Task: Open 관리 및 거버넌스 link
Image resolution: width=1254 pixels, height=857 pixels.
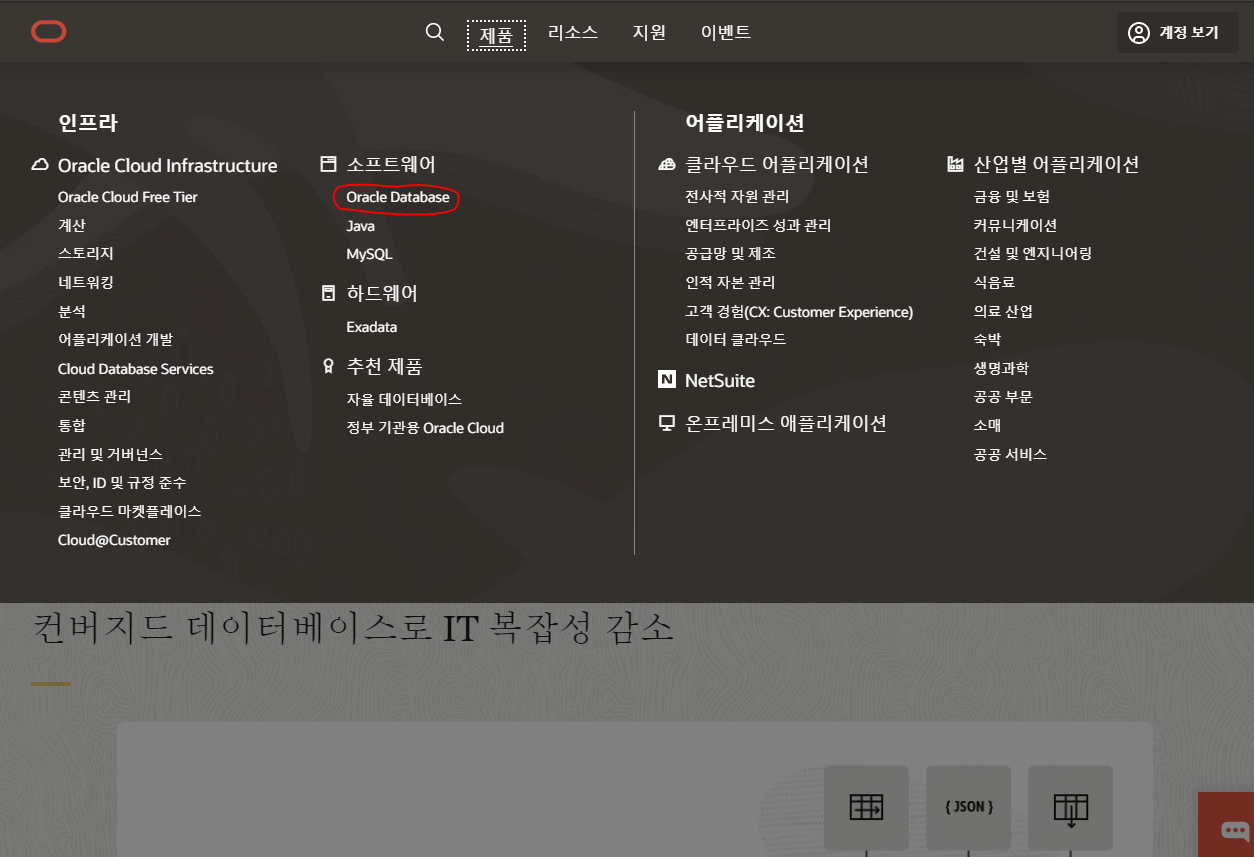Action: (110, 454)
